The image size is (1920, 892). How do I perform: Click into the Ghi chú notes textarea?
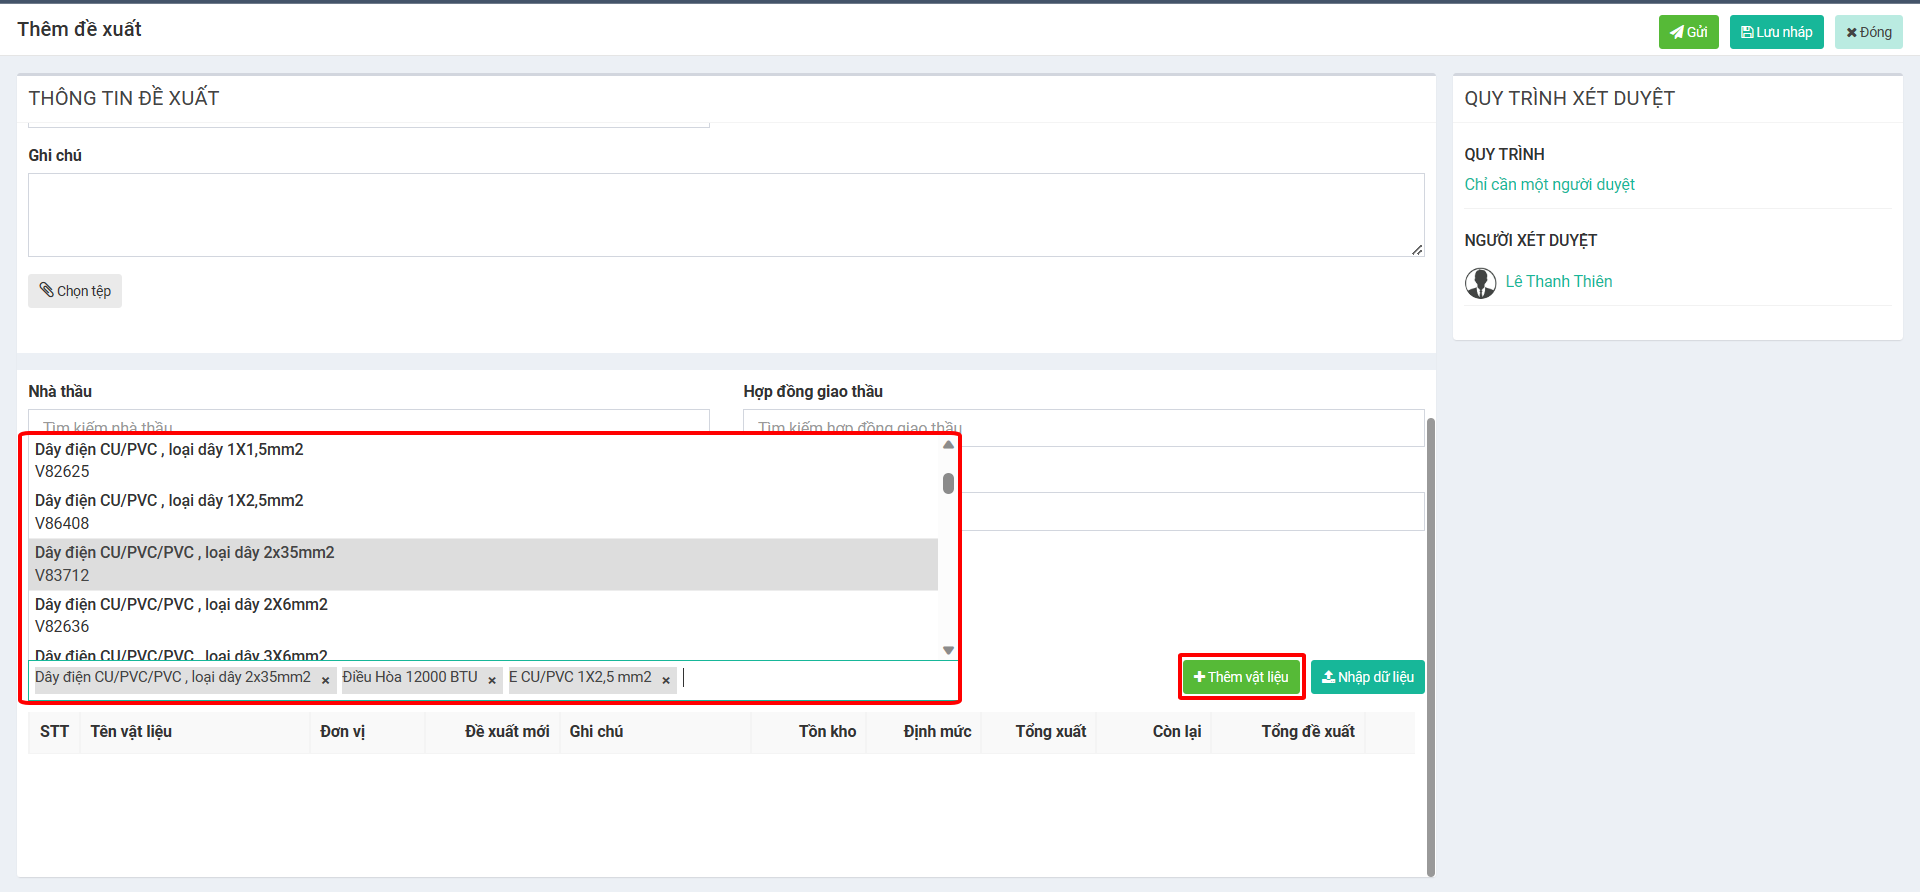725,215
